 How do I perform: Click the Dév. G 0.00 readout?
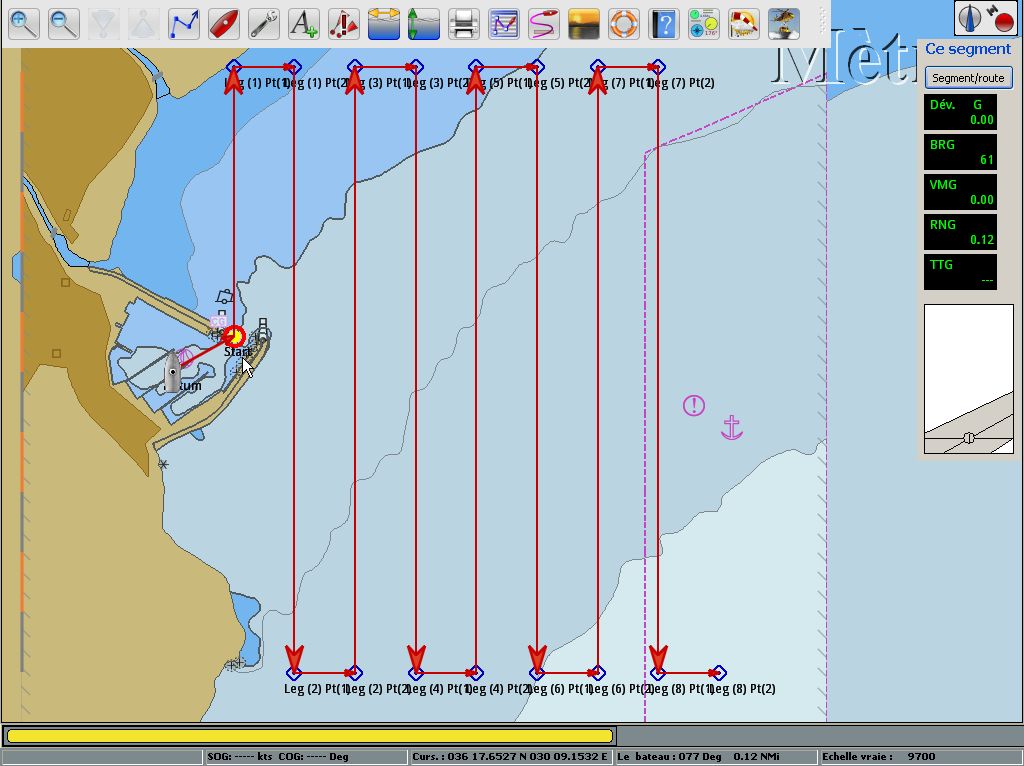pos(960,112)
